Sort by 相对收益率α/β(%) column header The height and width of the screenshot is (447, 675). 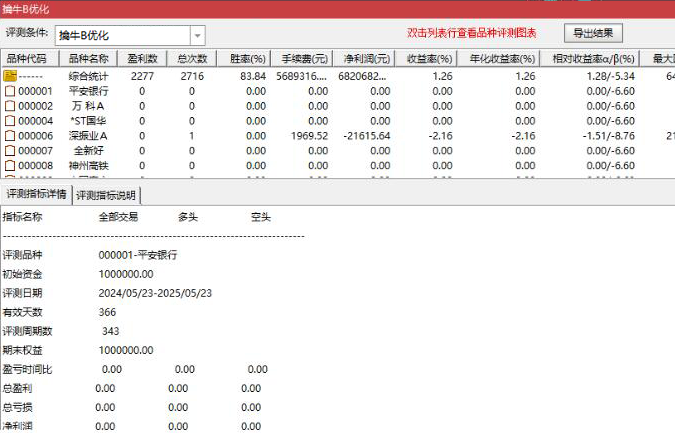click(x=590, y=59)
